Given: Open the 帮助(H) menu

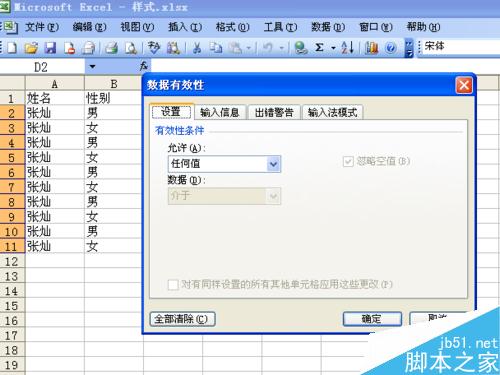Looking at the screenshot, I should pyautogui.click(x=423, y=27).
